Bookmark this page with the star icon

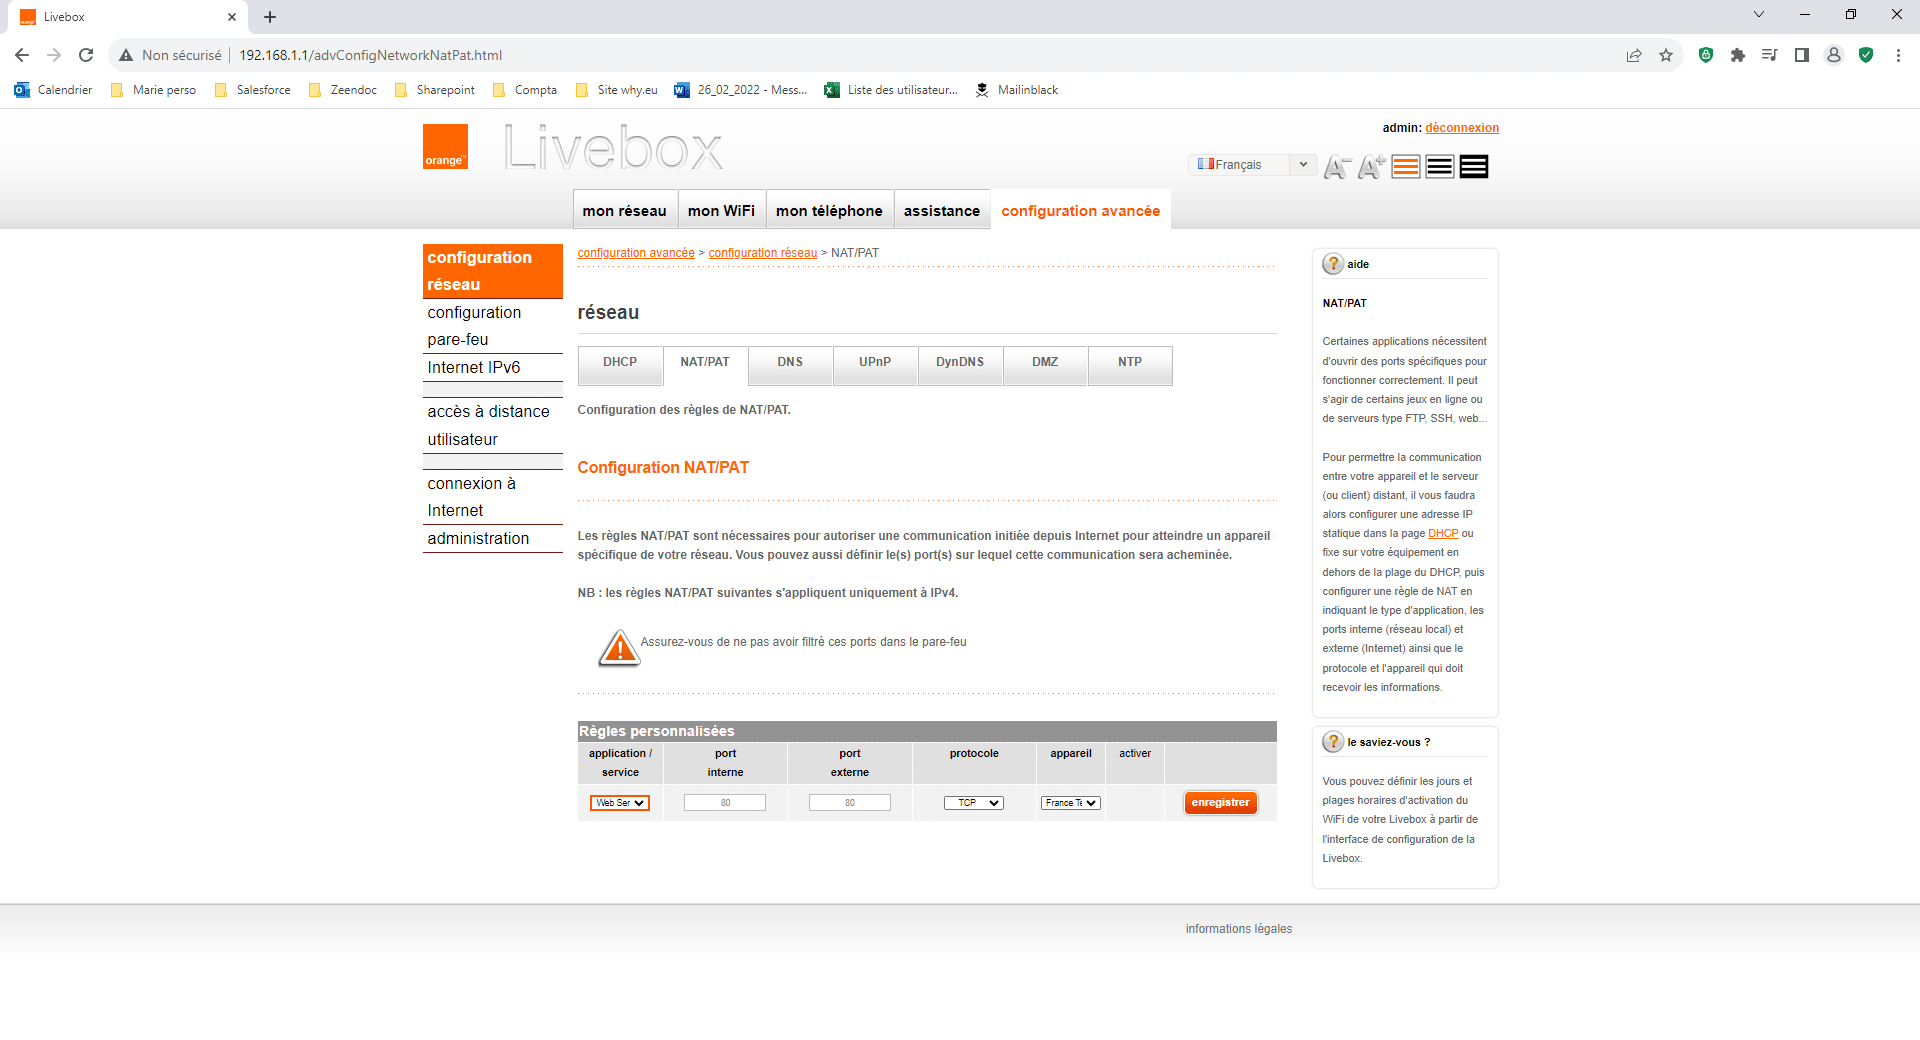tap(1666, 55)
